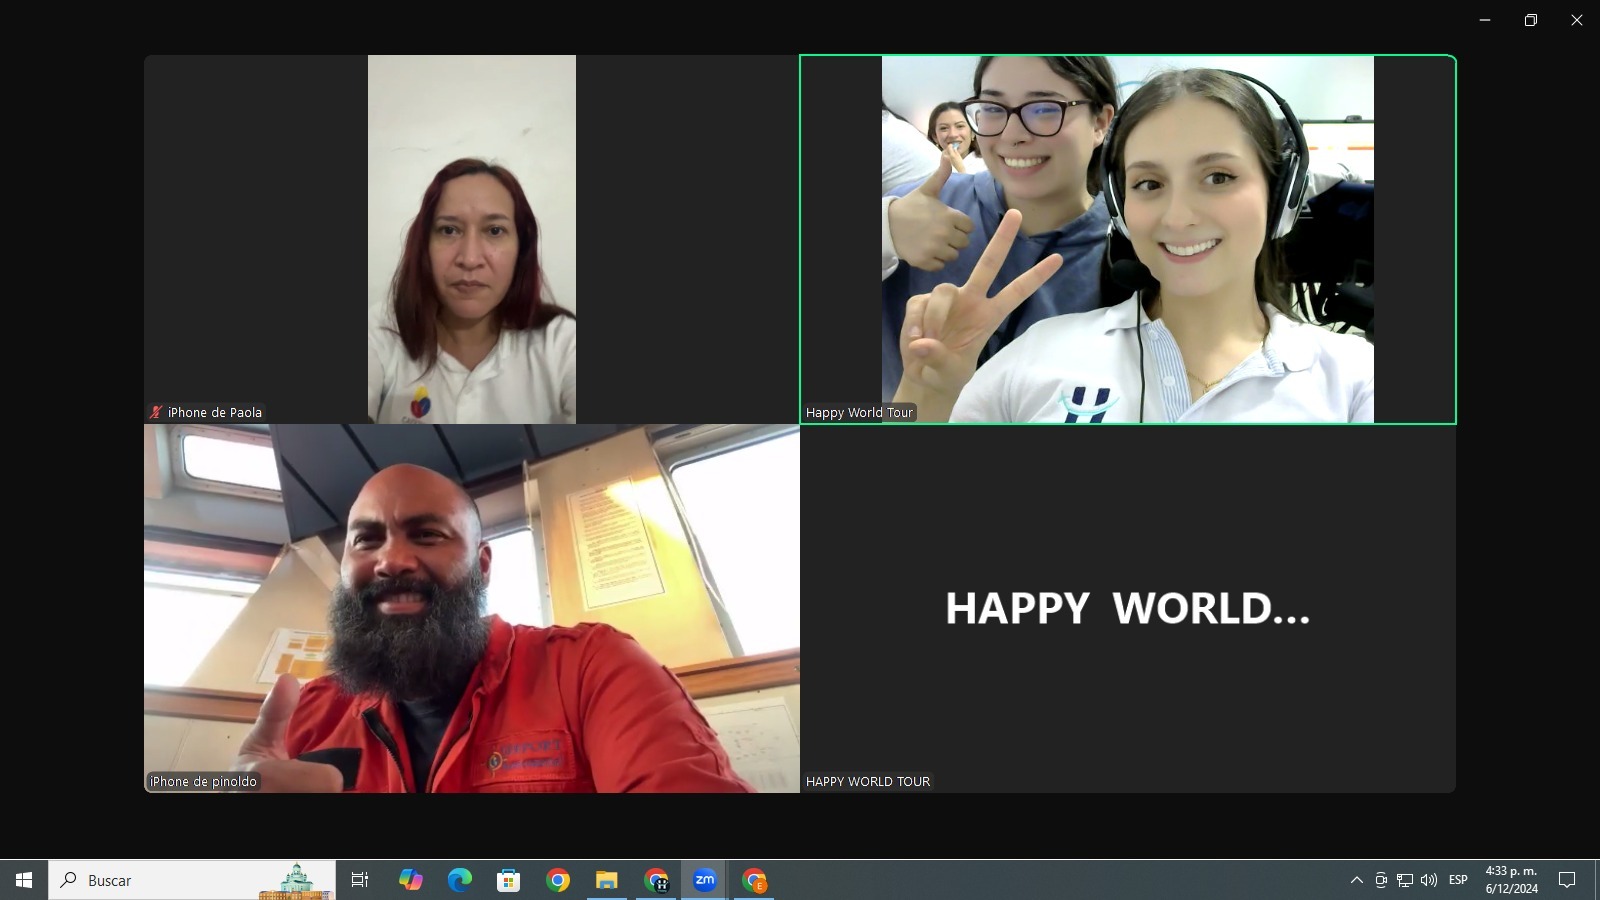Open File Explorer from the taskbar
The height and width of the screenshot is (900, 1600).
[x=606, y=880]
